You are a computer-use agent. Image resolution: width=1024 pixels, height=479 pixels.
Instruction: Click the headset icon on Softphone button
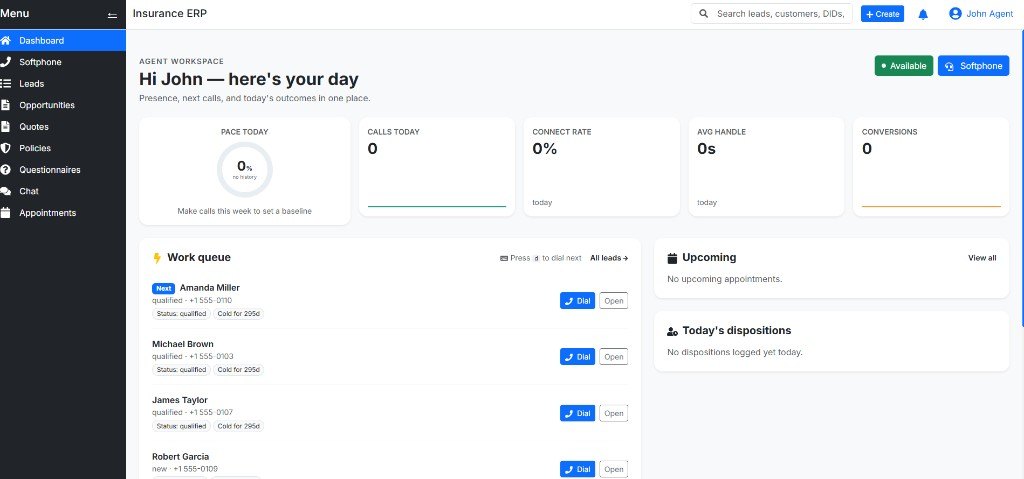950,66
